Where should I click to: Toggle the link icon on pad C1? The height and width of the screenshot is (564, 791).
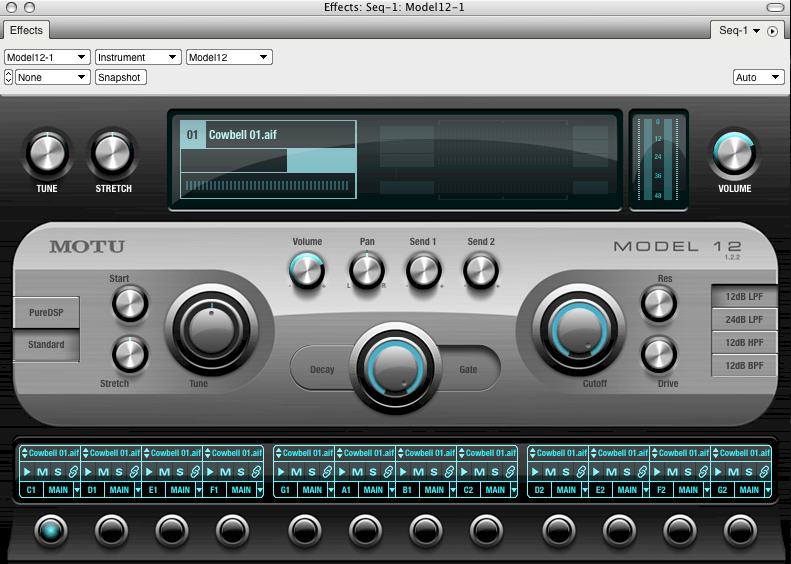pyautogui.click(x=73, y=472)
